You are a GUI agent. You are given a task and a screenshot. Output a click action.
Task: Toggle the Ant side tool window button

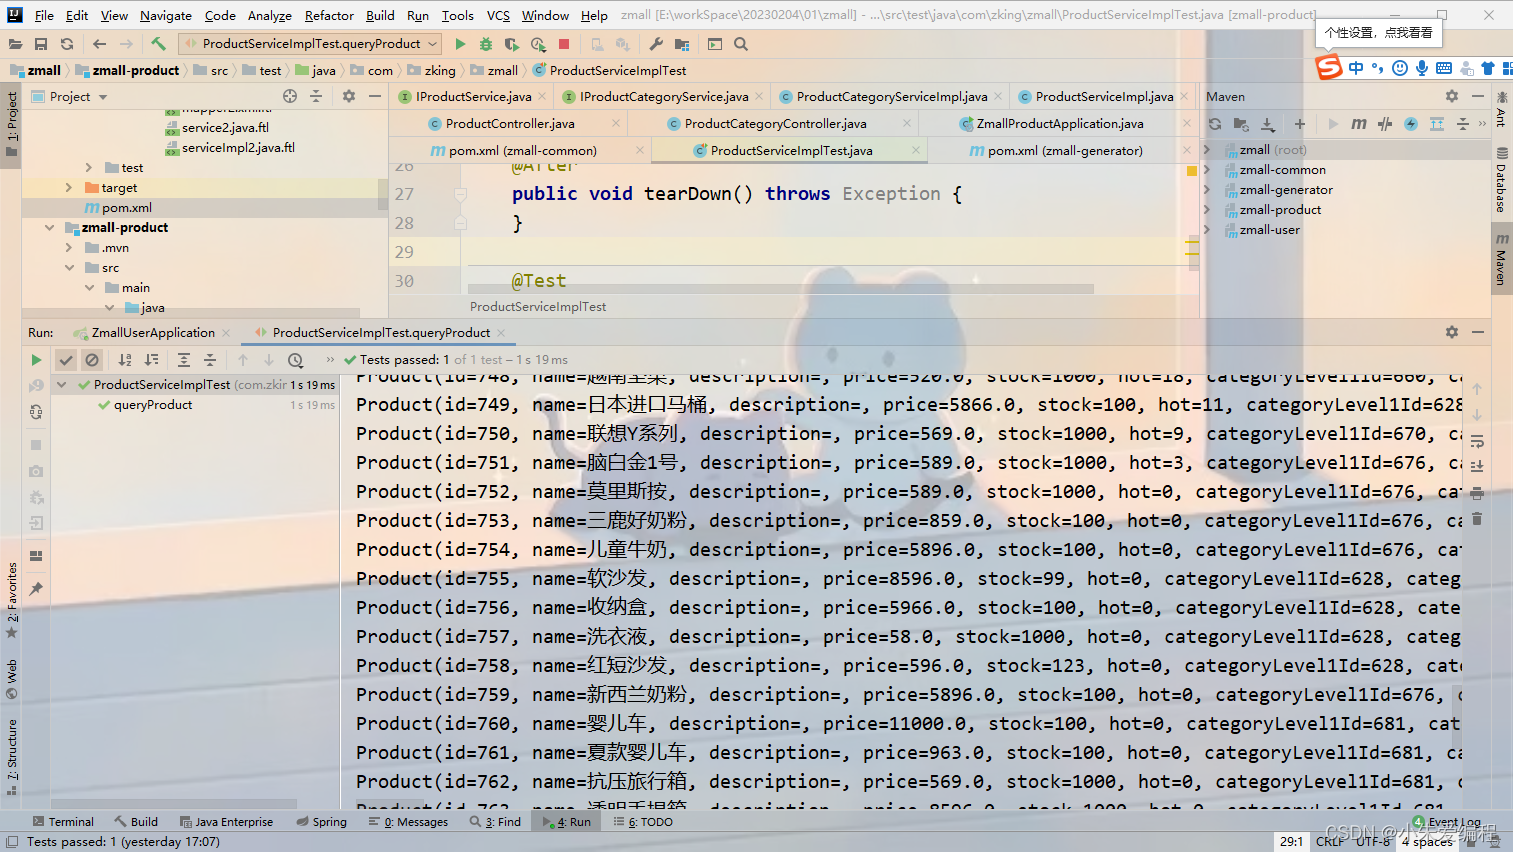pos(1501,108)
